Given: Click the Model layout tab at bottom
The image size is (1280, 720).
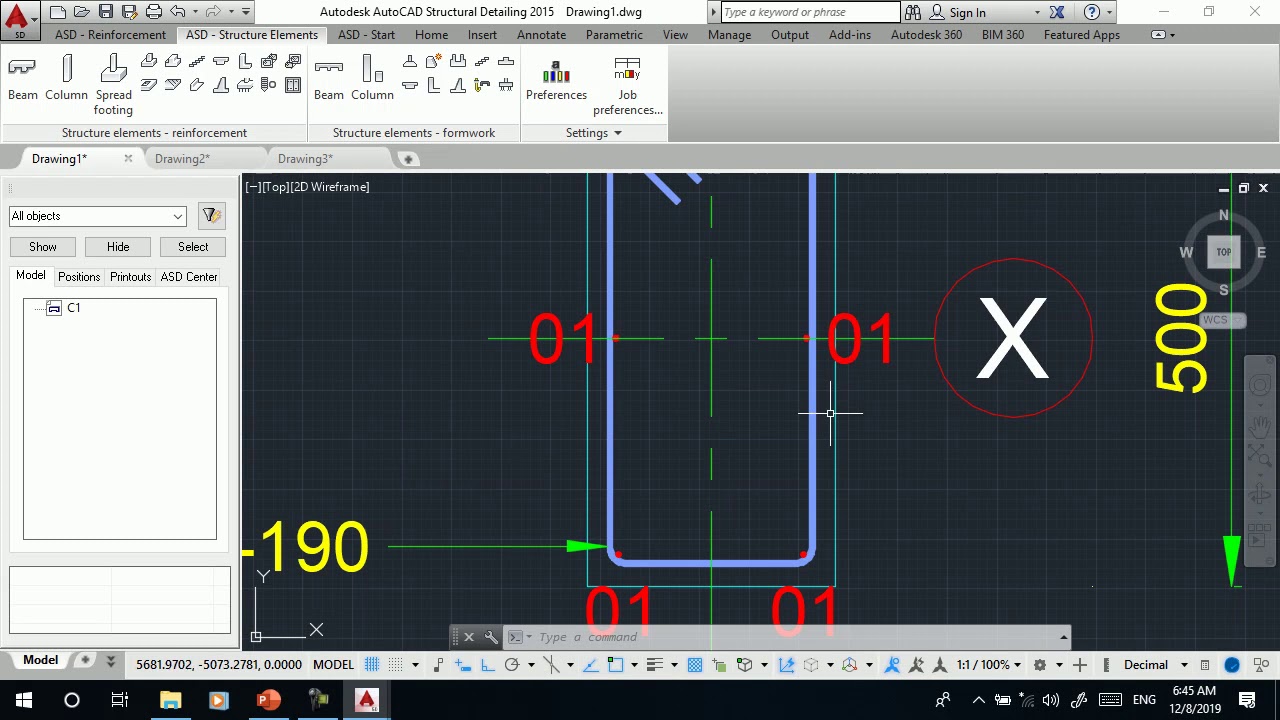Looking at the screenshot, I should [x=41, y=660].
